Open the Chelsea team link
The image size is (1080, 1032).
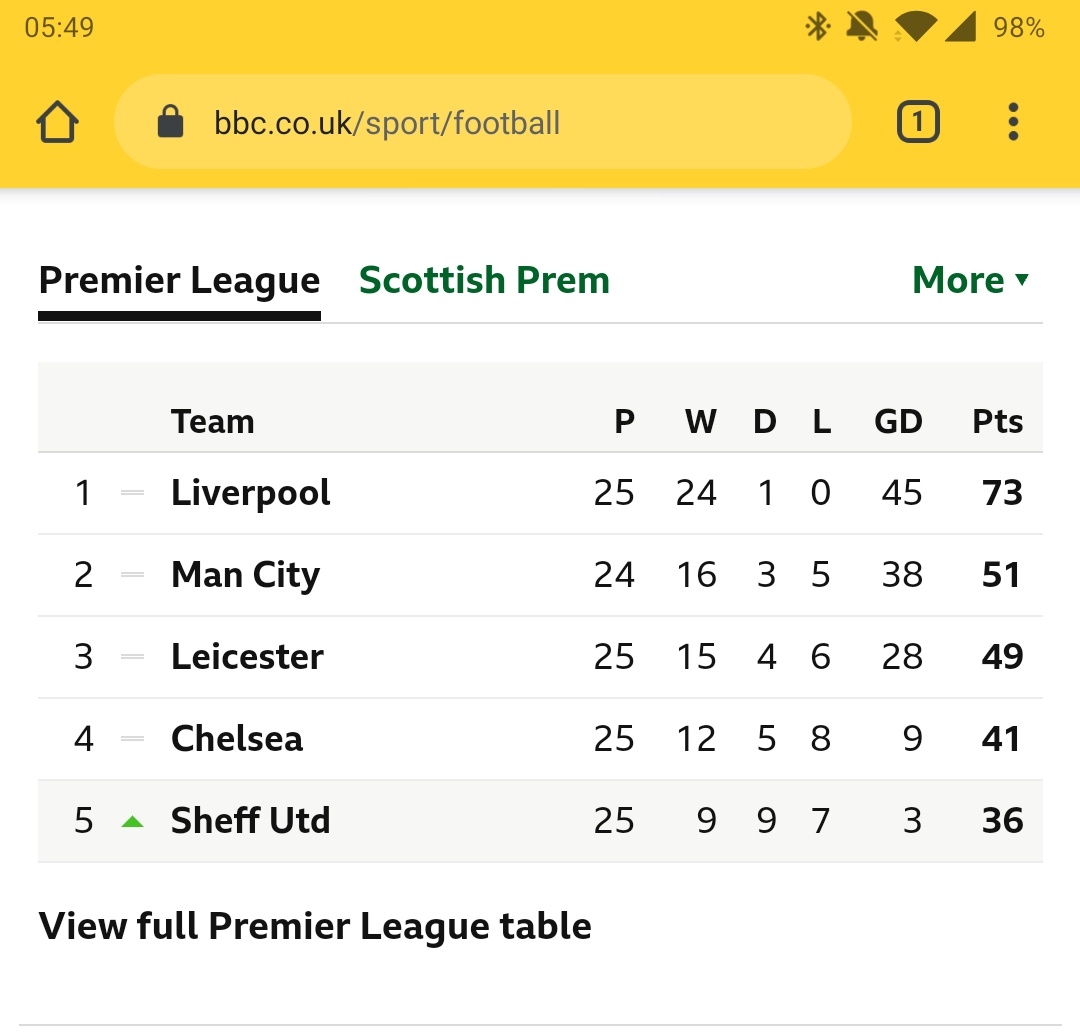coord(237,739)
